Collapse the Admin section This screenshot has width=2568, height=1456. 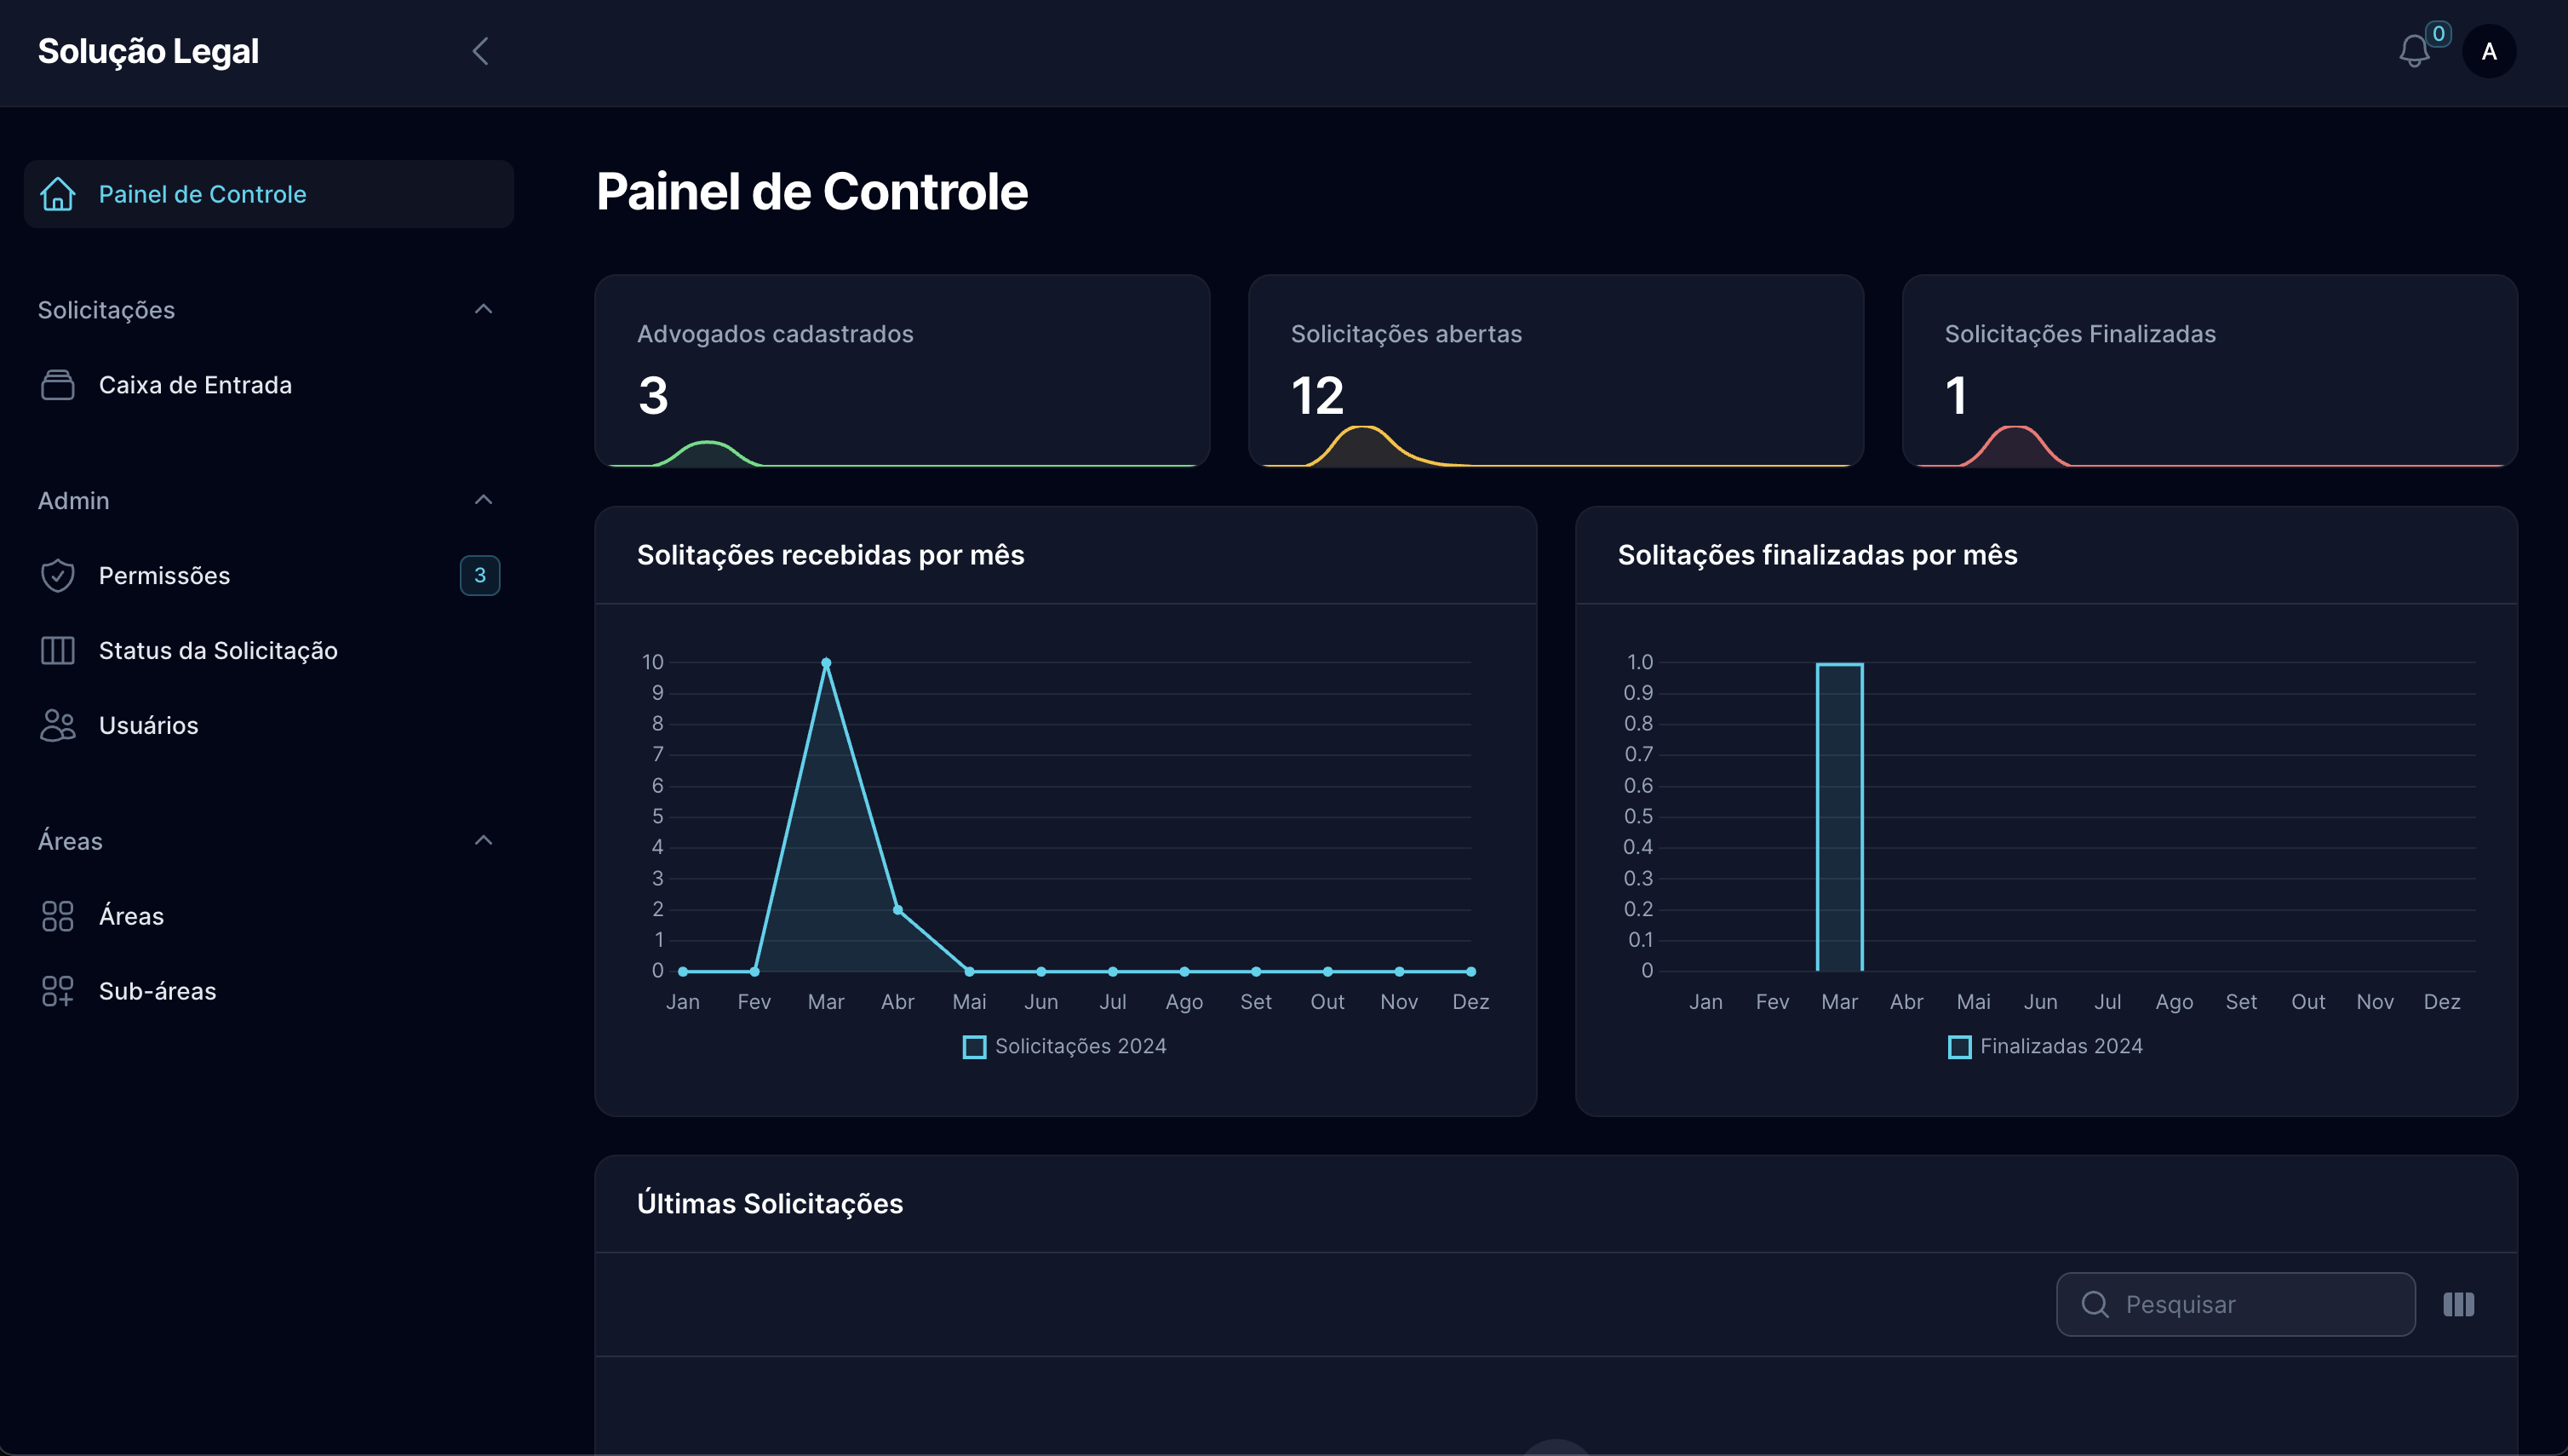484,500
